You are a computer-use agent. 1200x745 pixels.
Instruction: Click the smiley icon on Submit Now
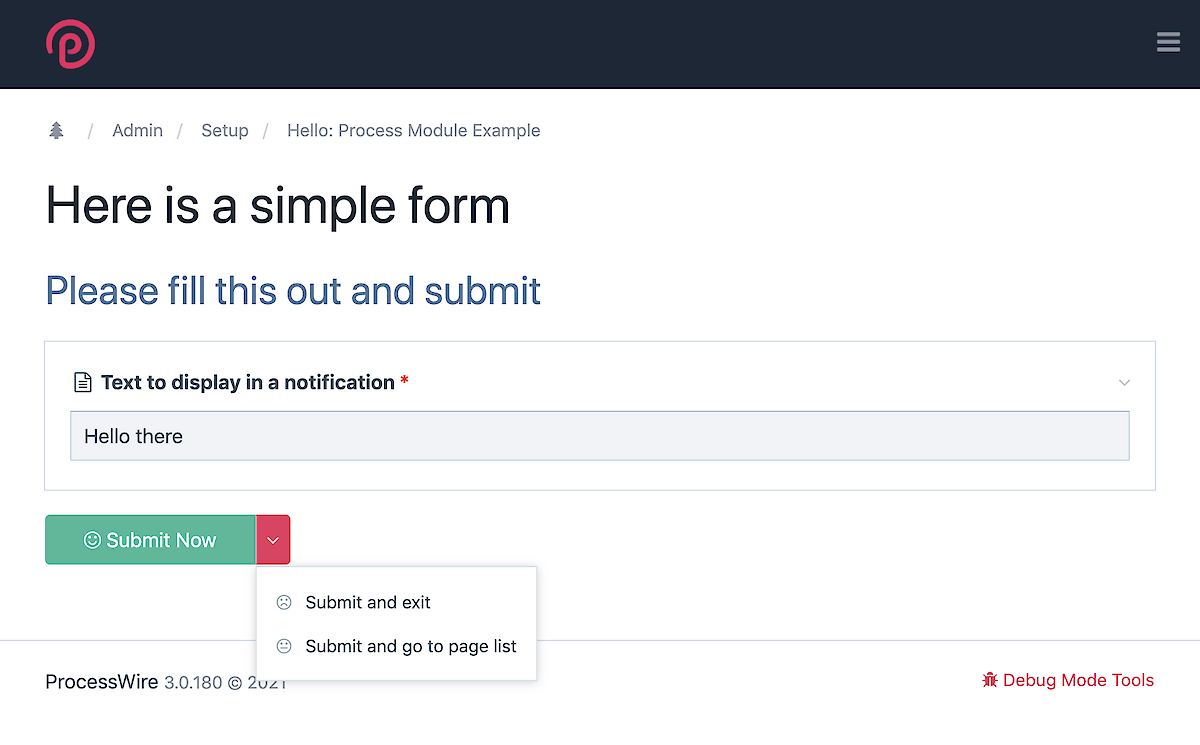92,540
